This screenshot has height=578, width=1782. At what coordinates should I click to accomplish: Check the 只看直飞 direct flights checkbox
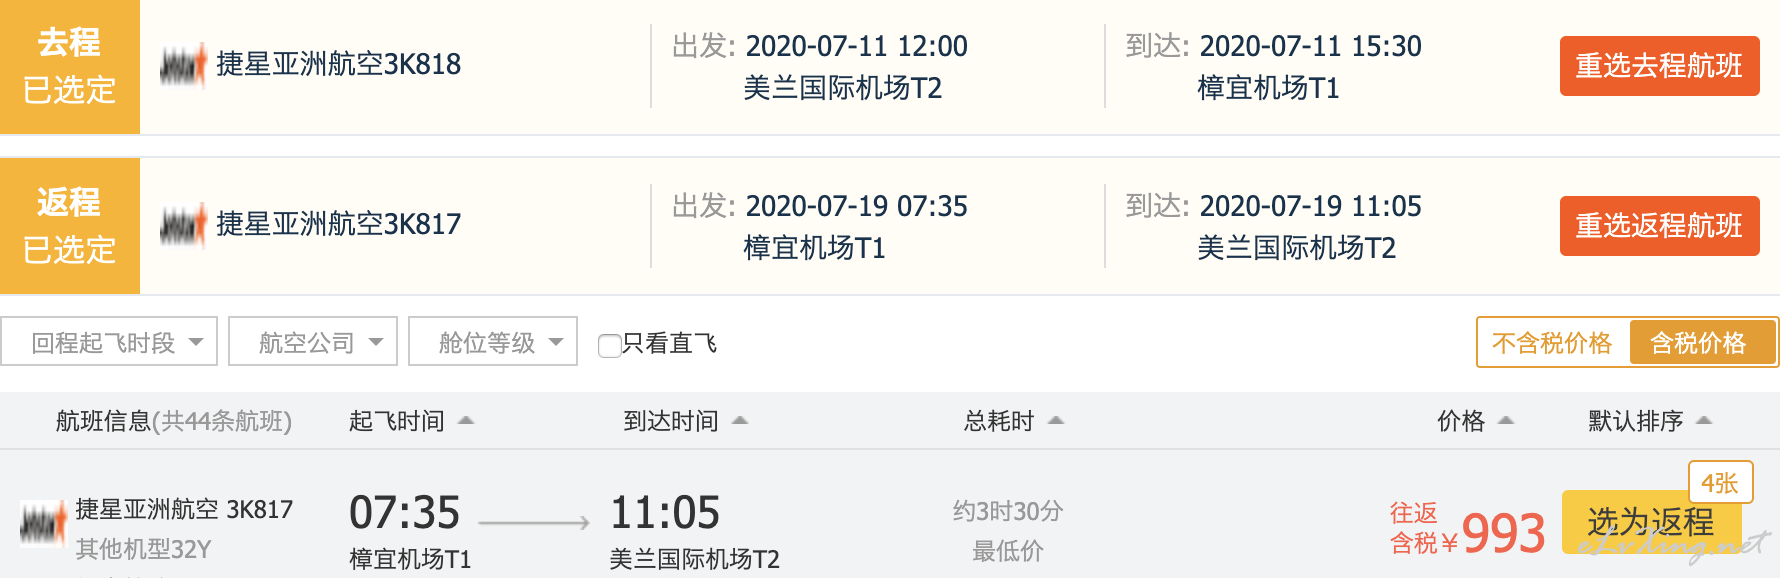(x=609, y=346)
